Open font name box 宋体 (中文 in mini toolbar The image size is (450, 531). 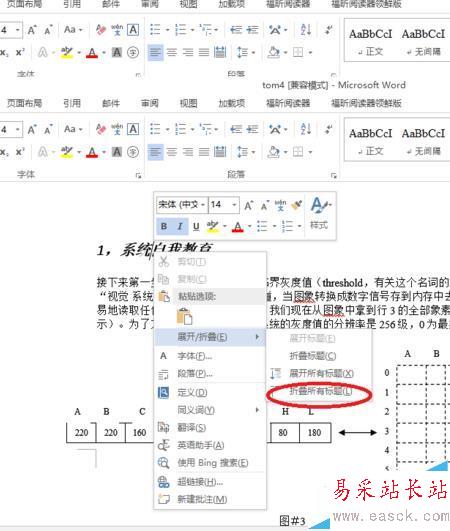click(182, 205)
